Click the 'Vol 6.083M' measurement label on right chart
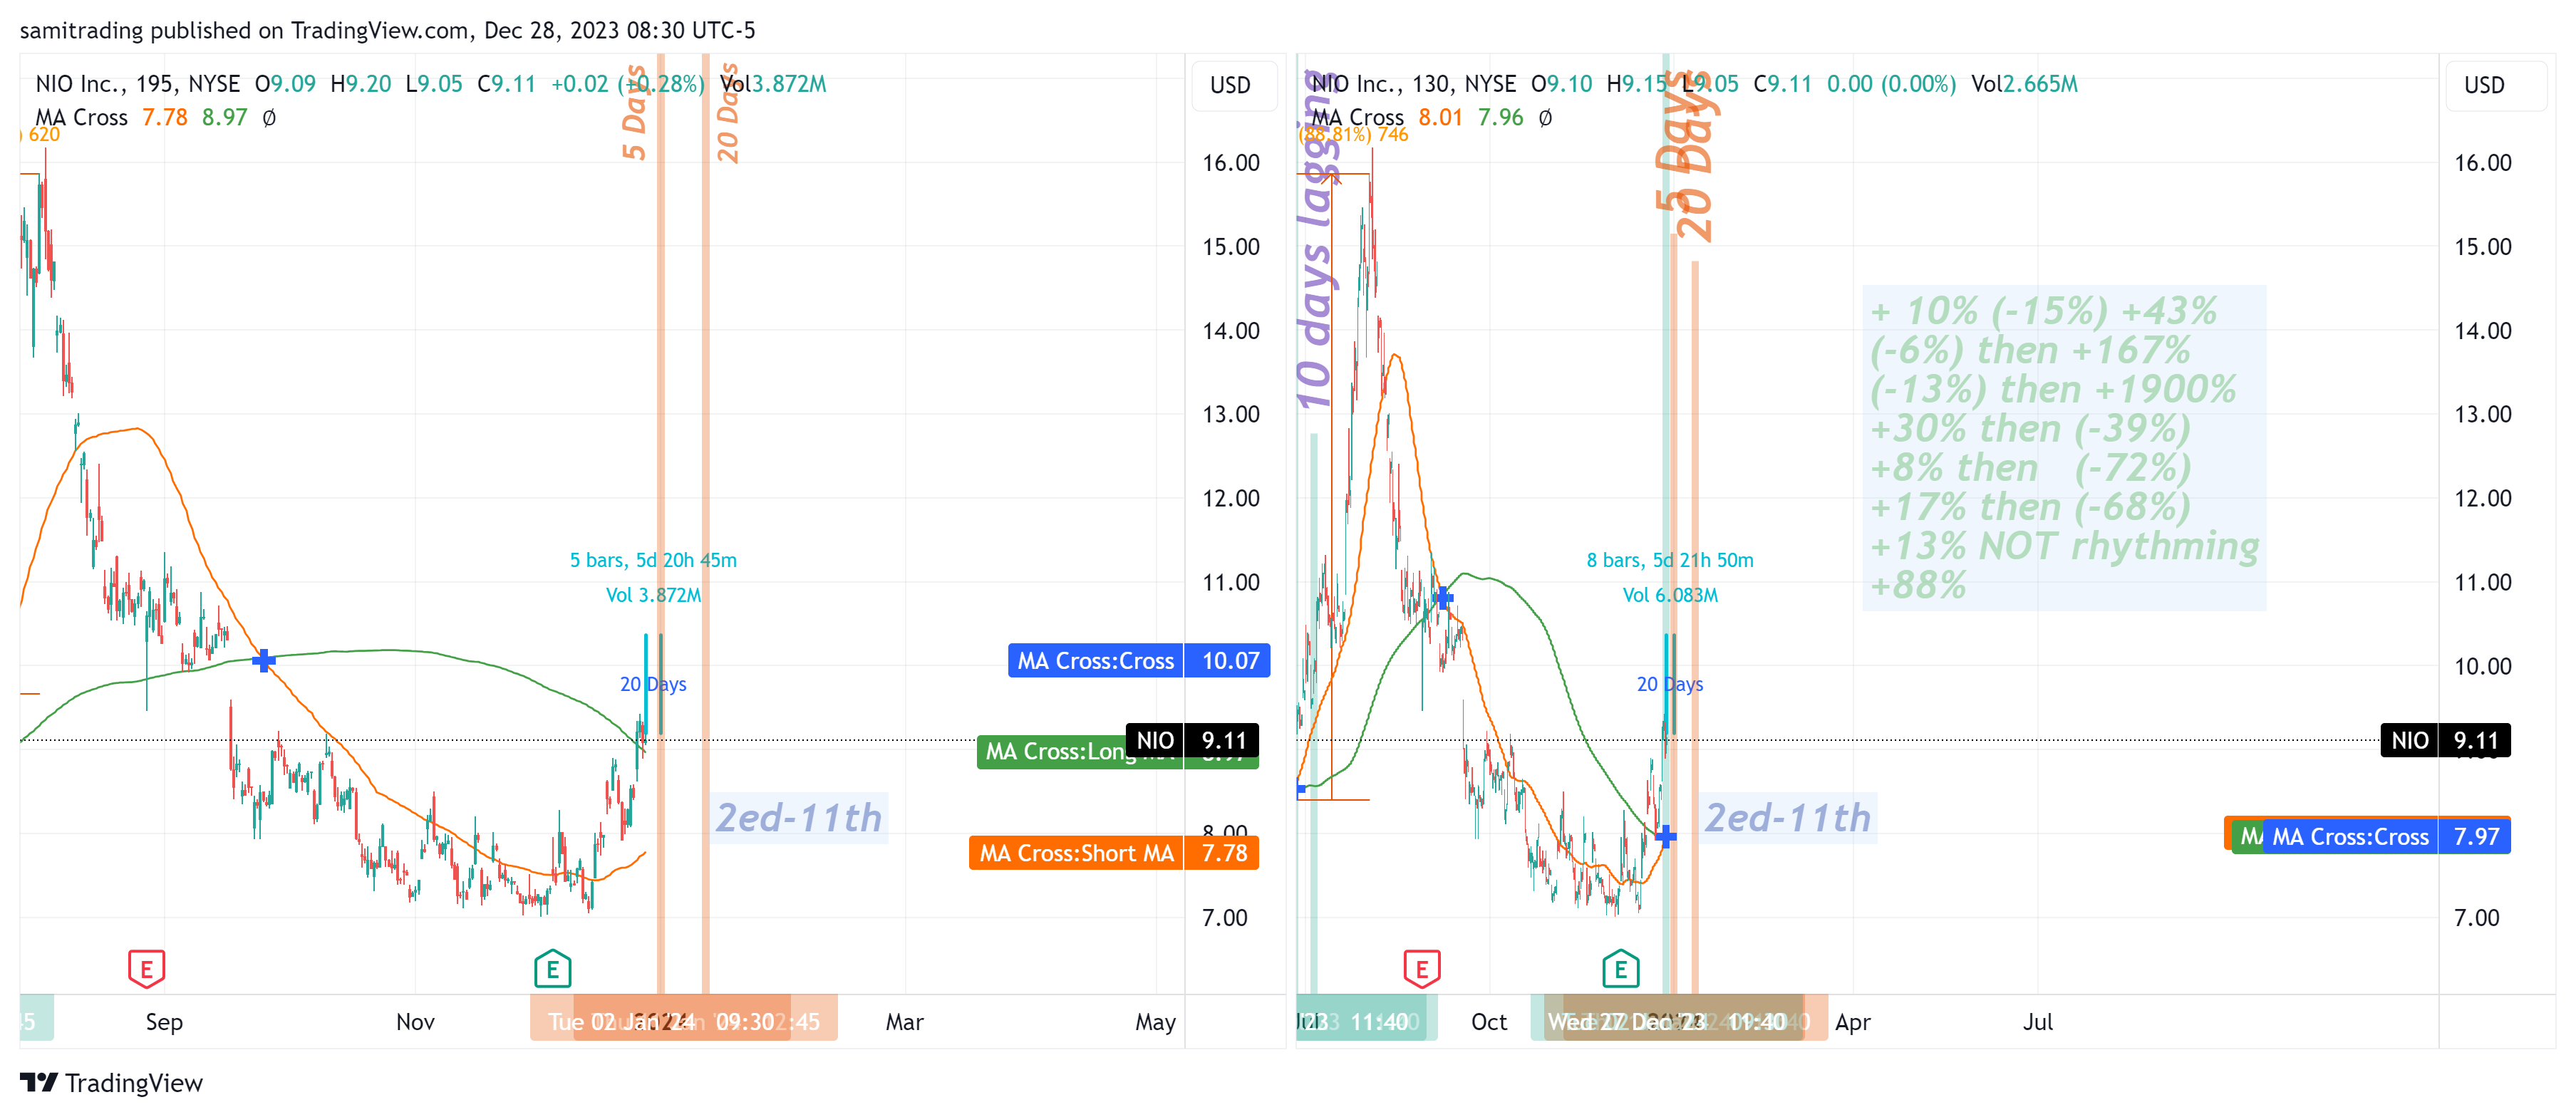The height and width of the screenshot is (1117, 2576). click(x=1670, y=595)
